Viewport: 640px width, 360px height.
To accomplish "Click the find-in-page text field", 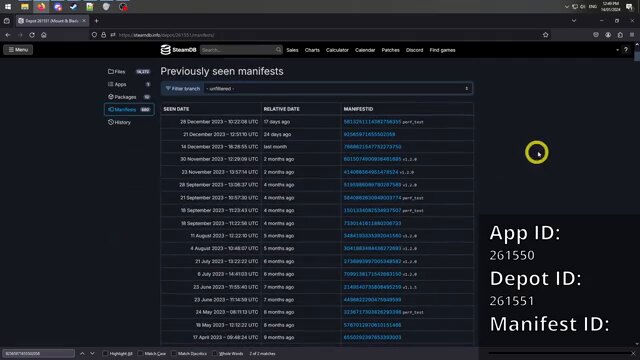I will 39,353.
